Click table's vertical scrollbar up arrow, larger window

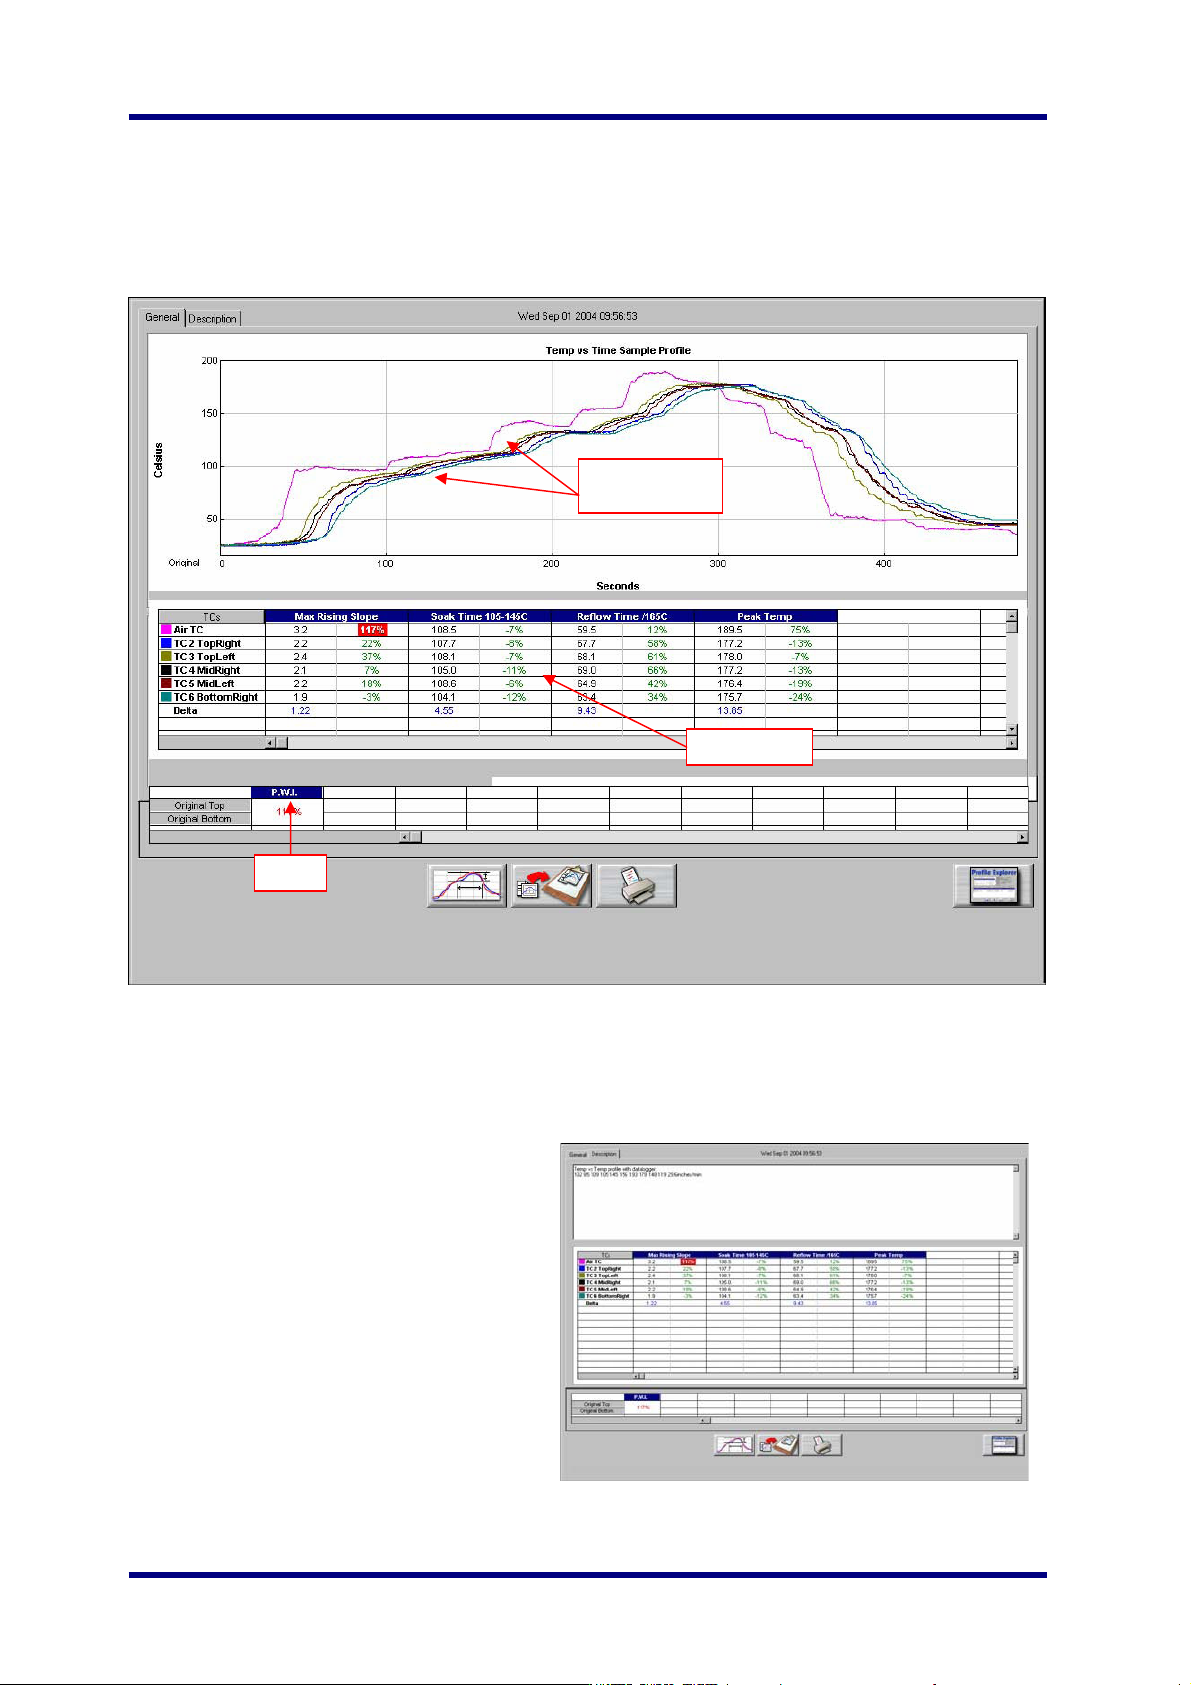1012,616
